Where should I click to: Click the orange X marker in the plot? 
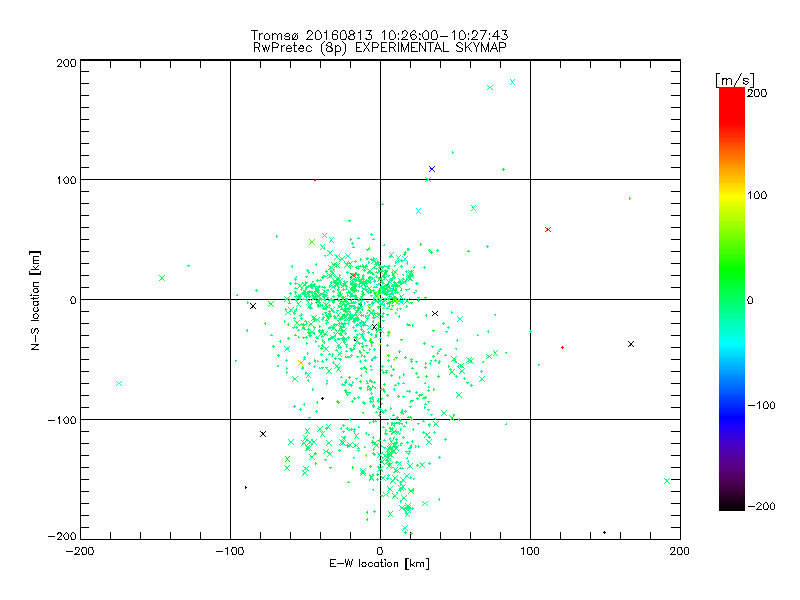click(x=301, y=363)
